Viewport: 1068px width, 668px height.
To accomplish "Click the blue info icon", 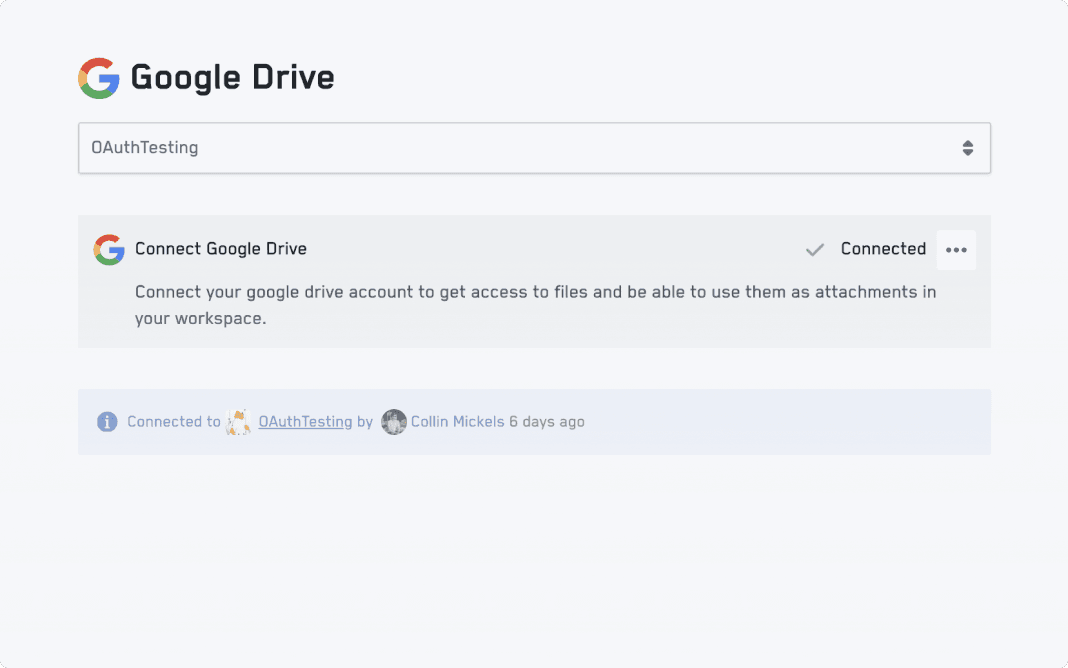I will click(107, 422).
